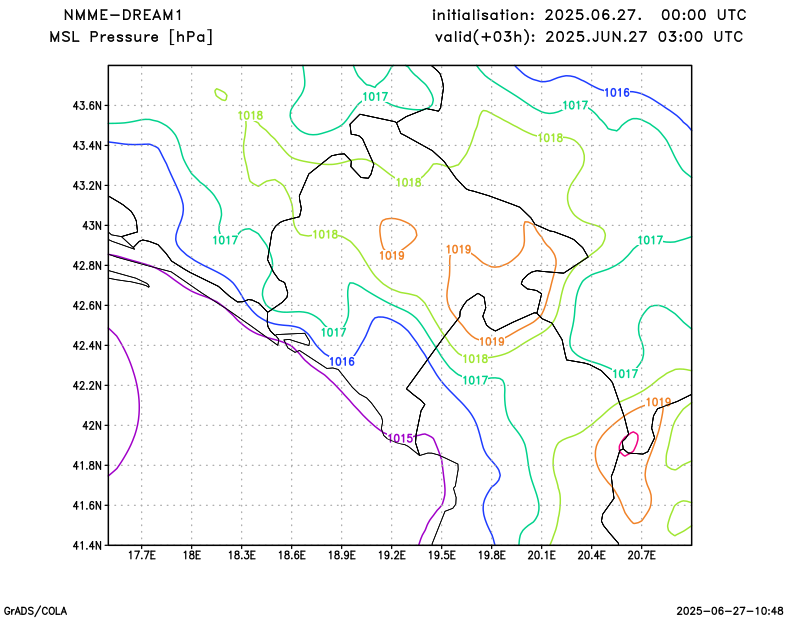800x618 pixels.
Task: Select the 43.2N latitude axis label
Action: [87, 186]
